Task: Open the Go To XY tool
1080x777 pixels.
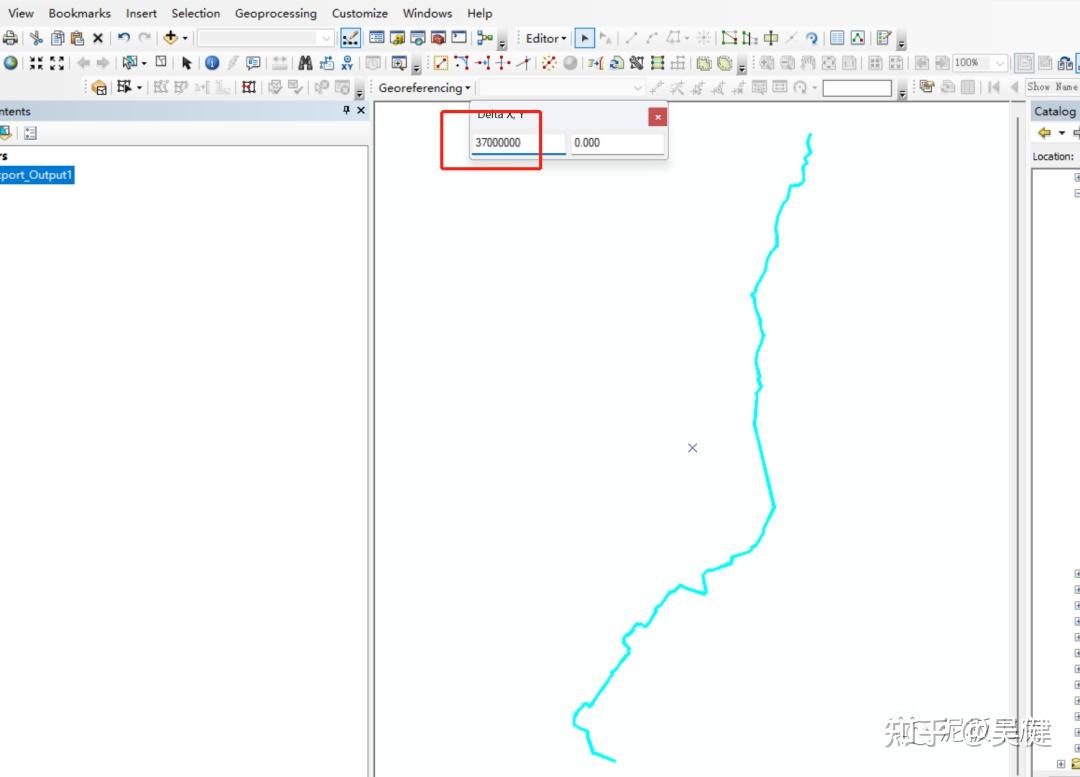Action: pos(348,62)
